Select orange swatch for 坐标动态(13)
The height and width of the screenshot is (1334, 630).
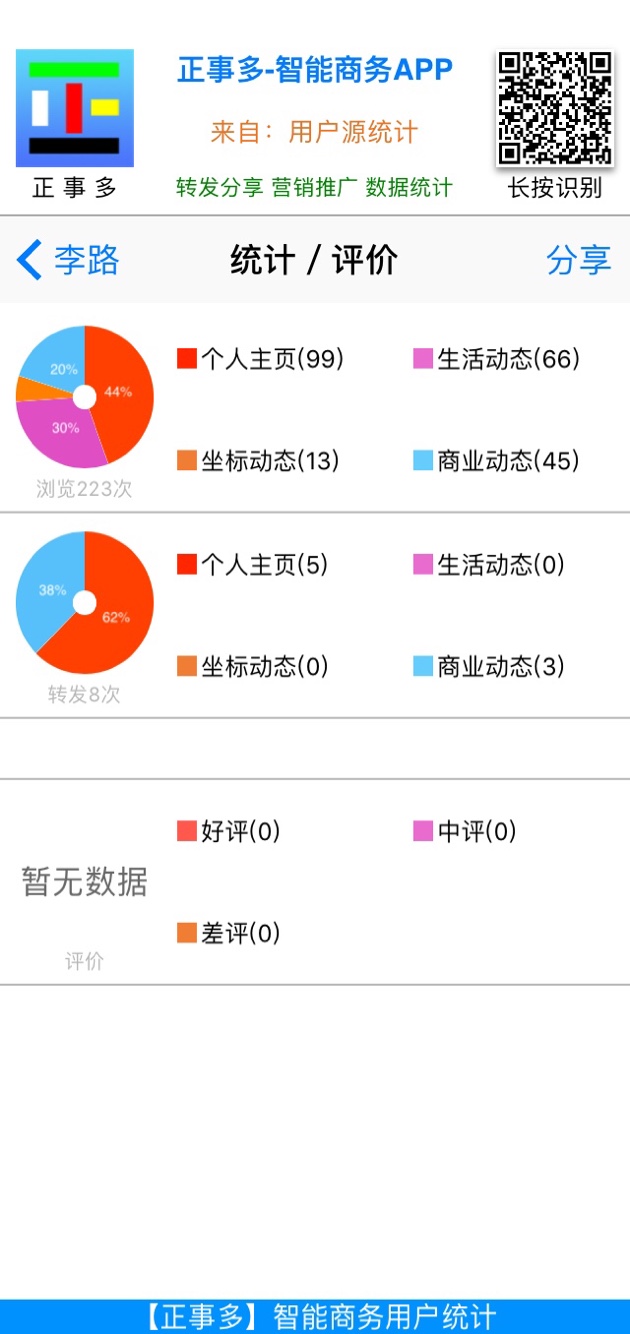(187, 461)
